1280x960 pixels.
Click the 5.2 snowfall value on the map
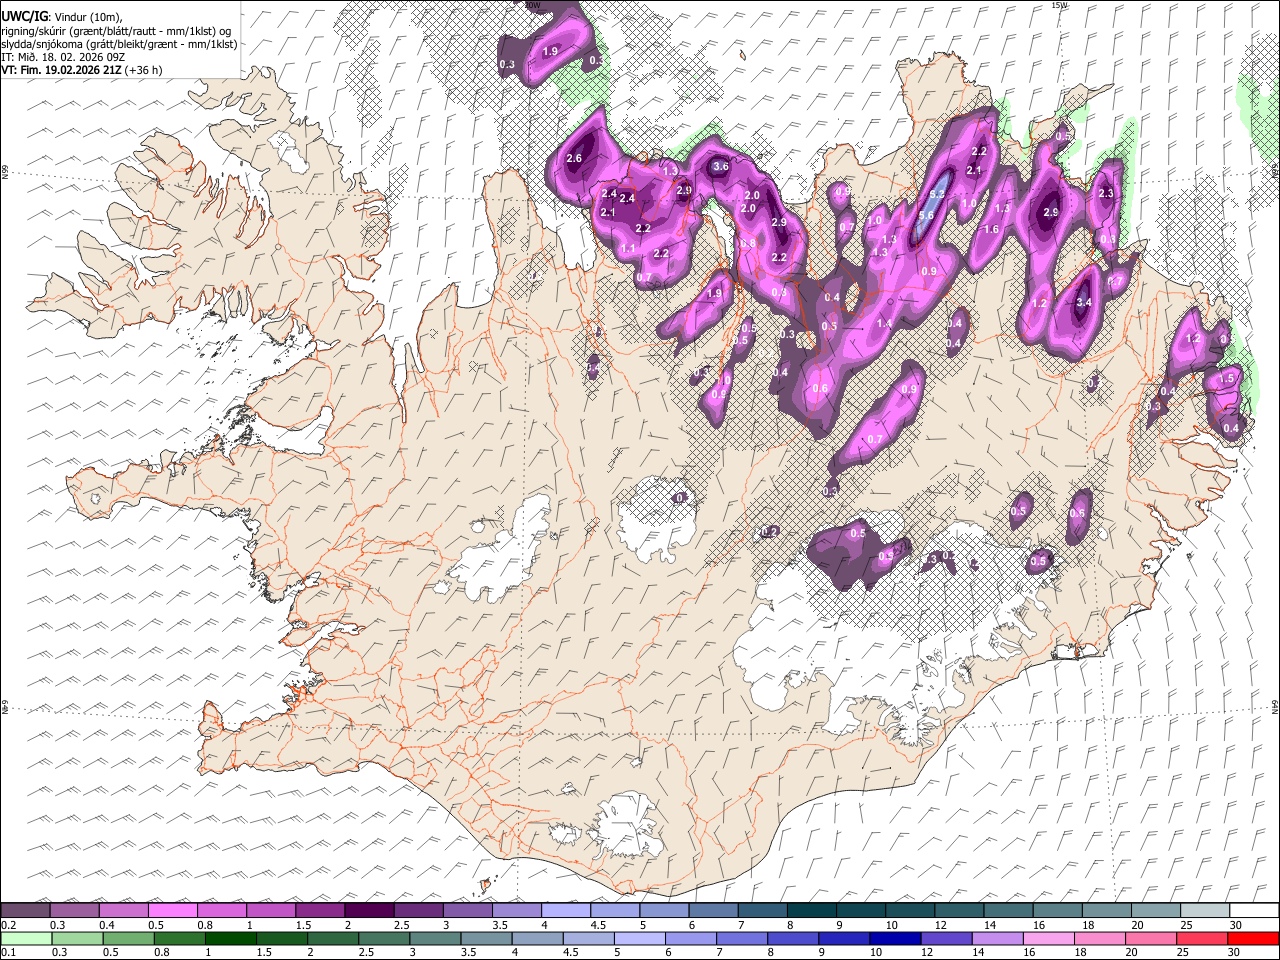pyautogui.click(x=938, y=194)
